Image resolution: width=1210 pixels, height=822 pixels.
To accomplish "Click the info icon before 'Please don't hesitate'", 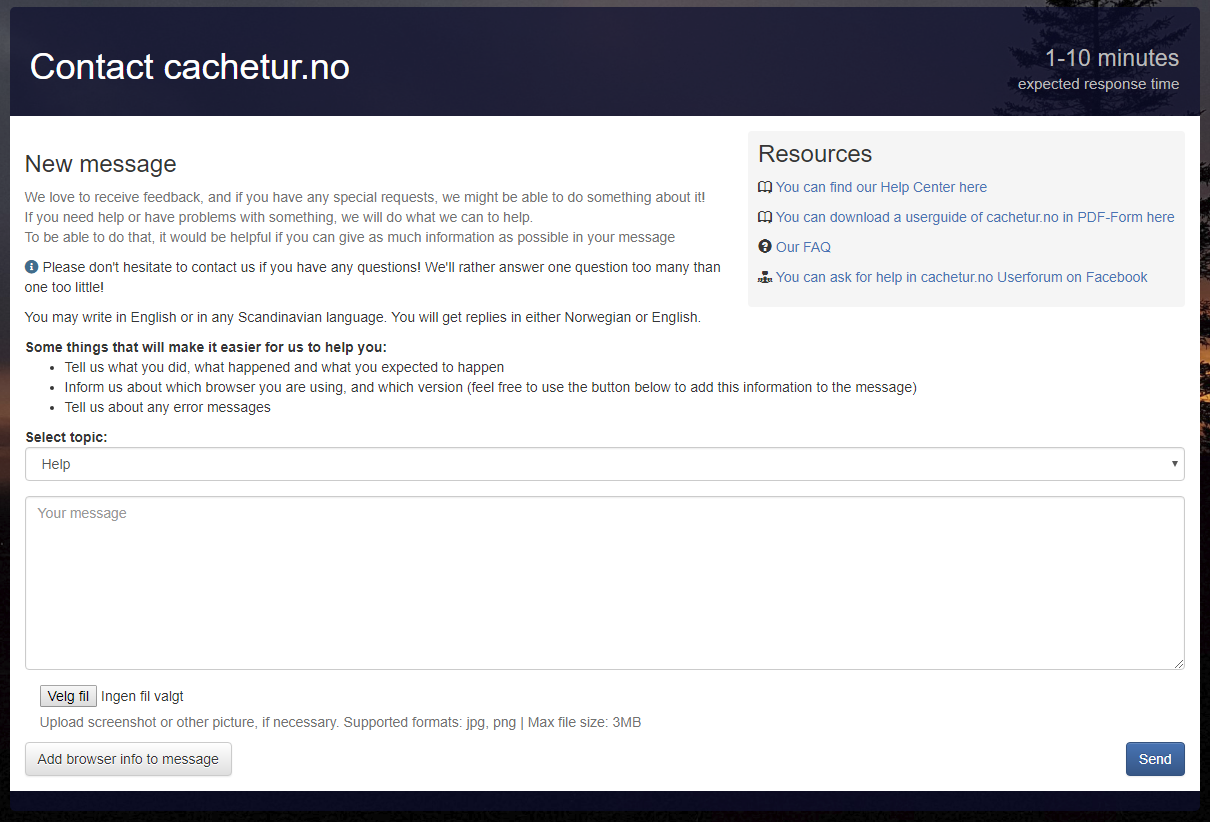I will click(x=32, y=267).
